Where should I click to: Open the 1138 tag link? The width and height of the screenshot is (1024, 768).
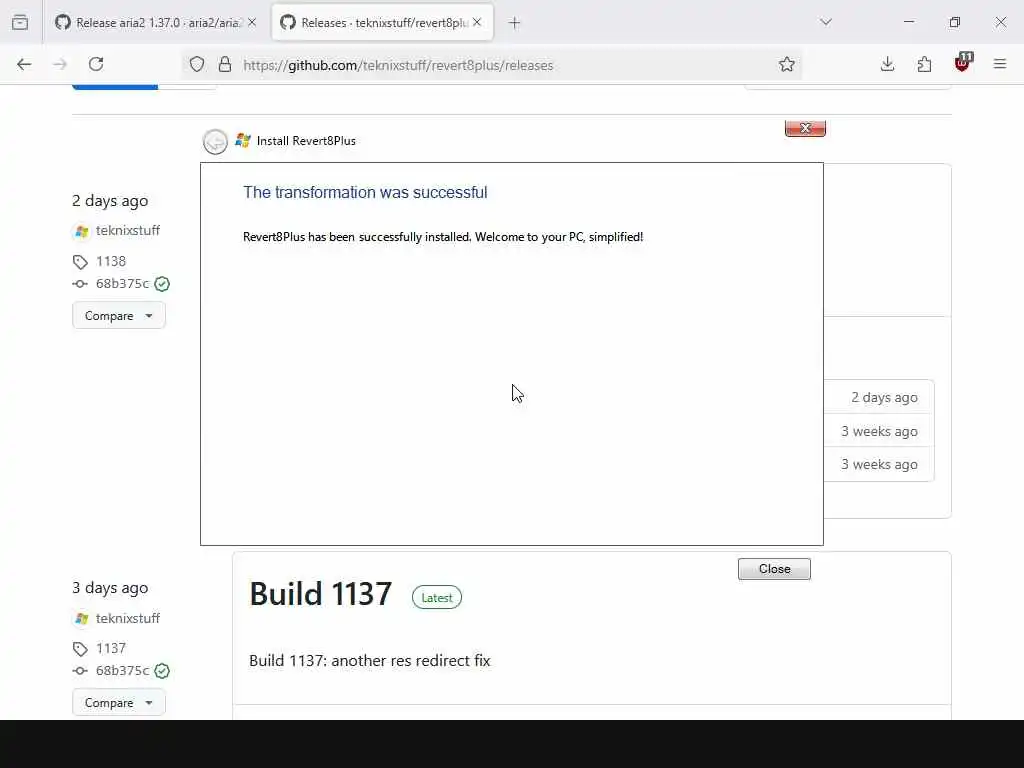[111, 261]
